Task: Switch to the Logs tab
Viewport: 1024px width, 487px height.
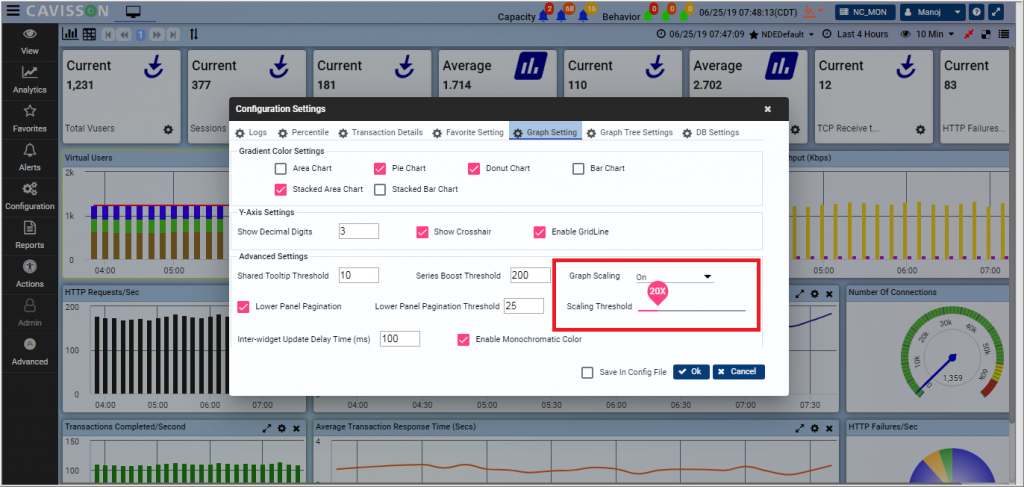Action: 251,133
